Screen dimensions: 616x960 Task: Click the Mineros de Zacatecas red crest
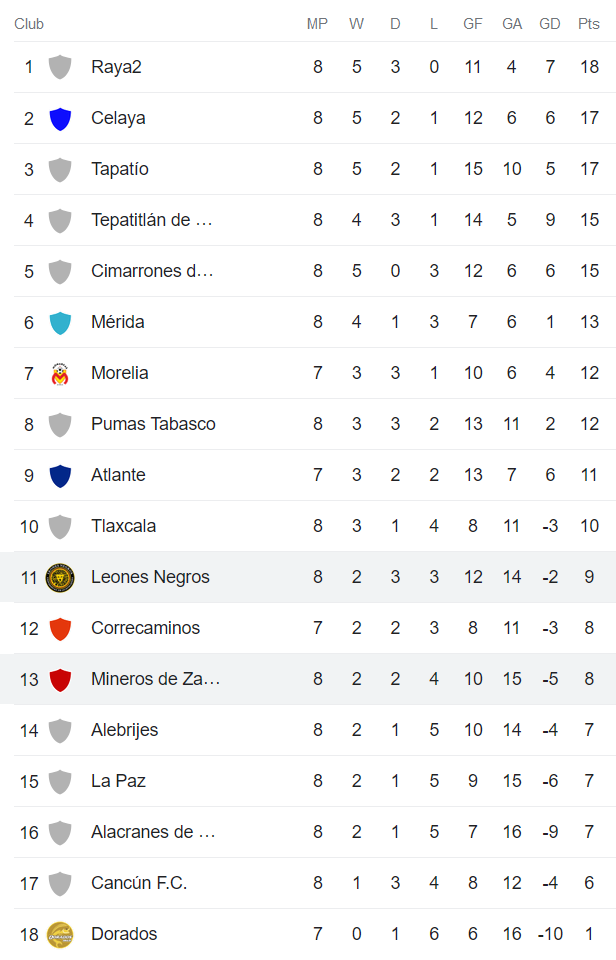(60, 679)
